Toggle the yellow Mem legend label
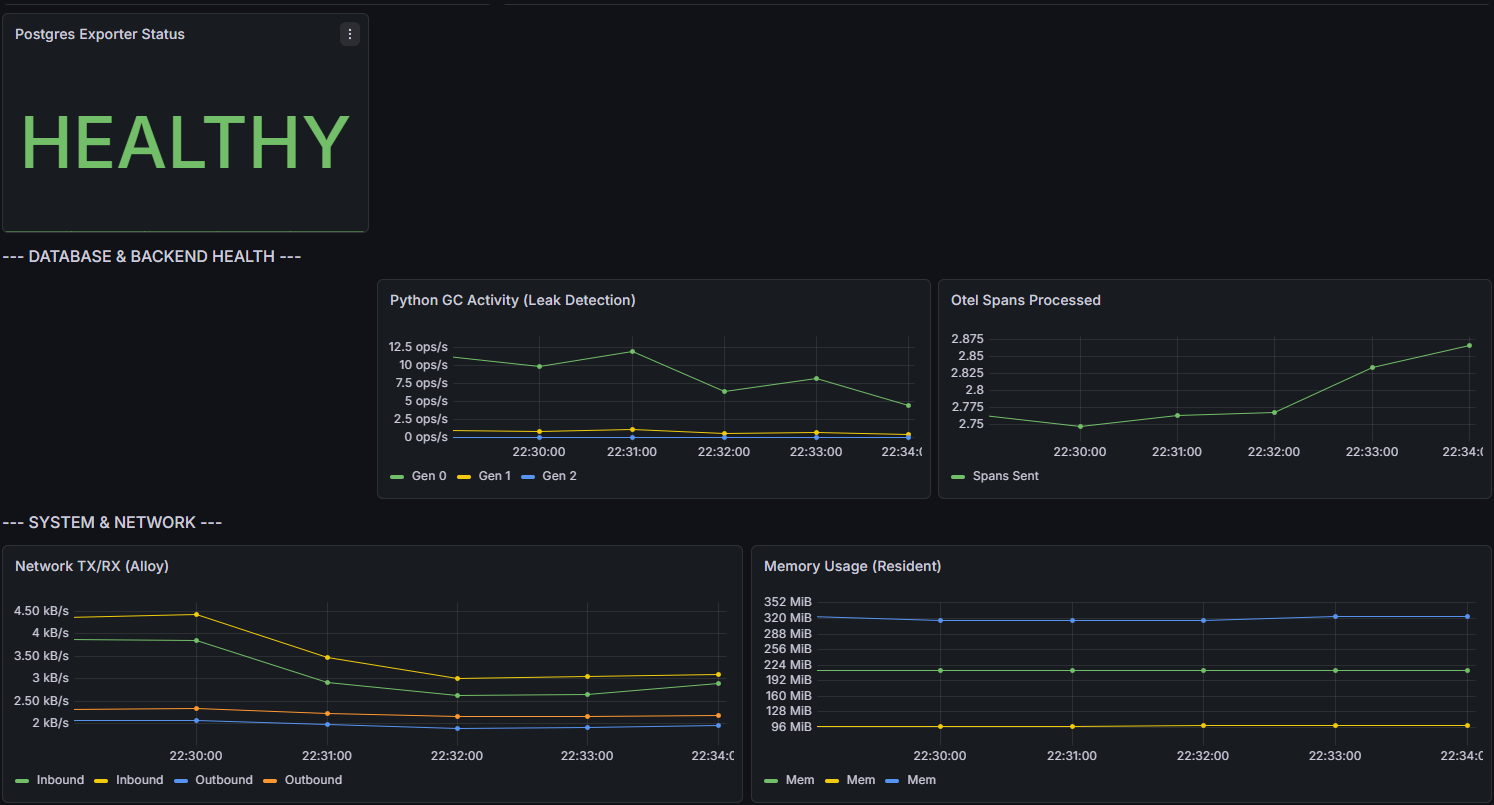 coord(861,780)
